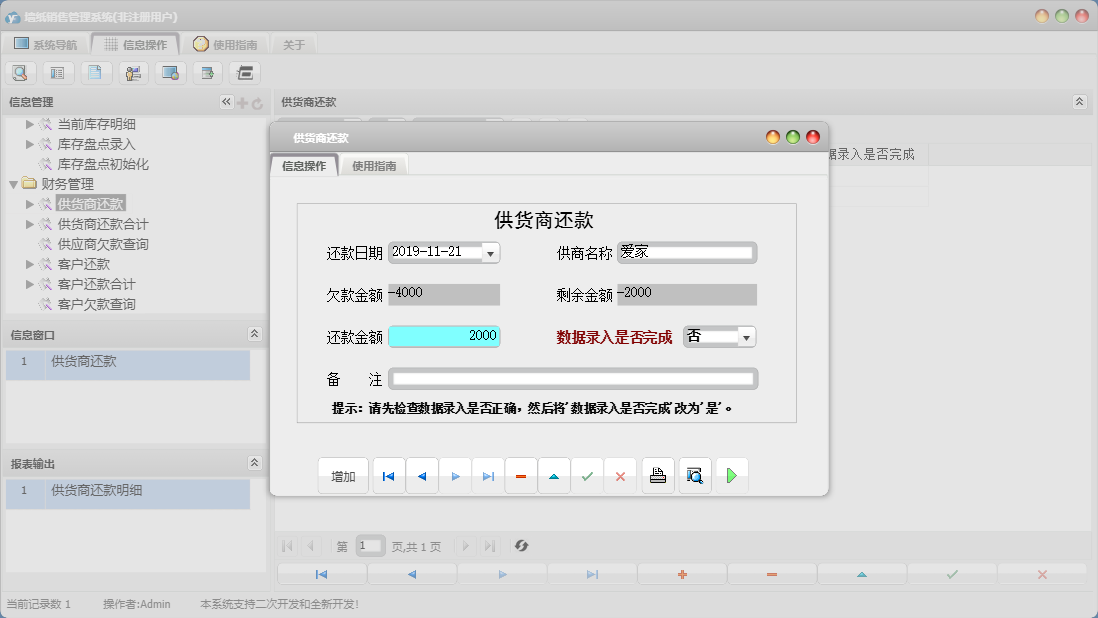This screenshot has height=618, width=1098.
Task: Click the 增加 button to add a record
Action: pos(343,476)
